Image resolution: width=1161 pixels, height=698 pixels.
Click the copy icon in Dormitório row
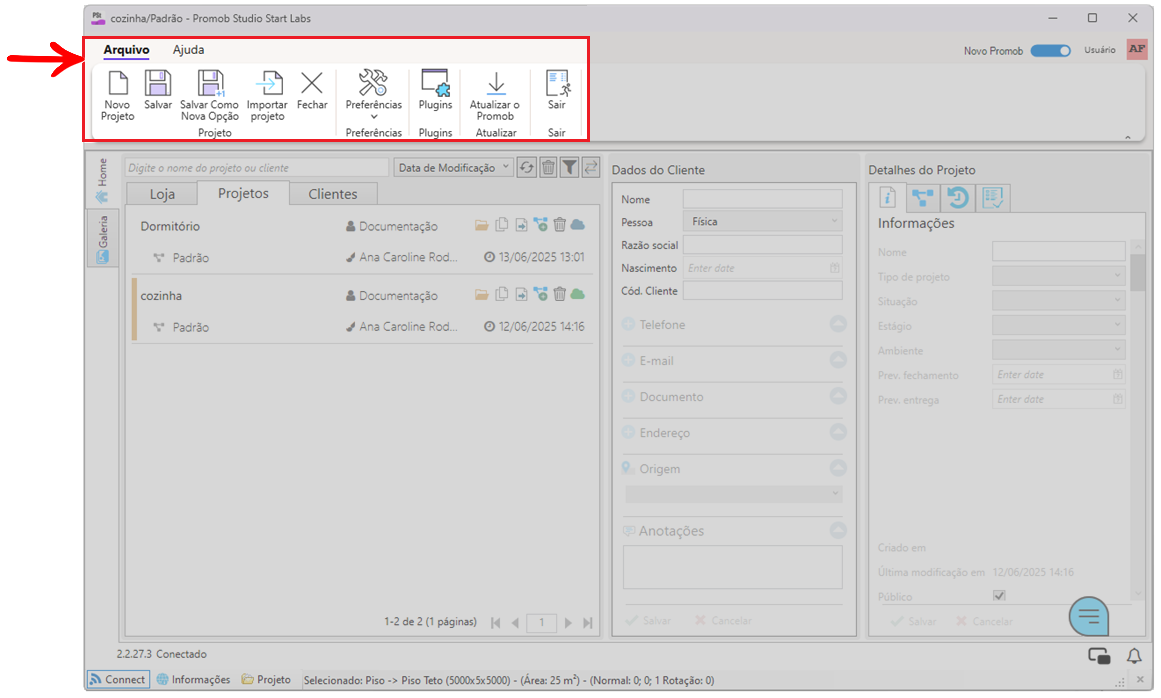(x=501, y=224)
